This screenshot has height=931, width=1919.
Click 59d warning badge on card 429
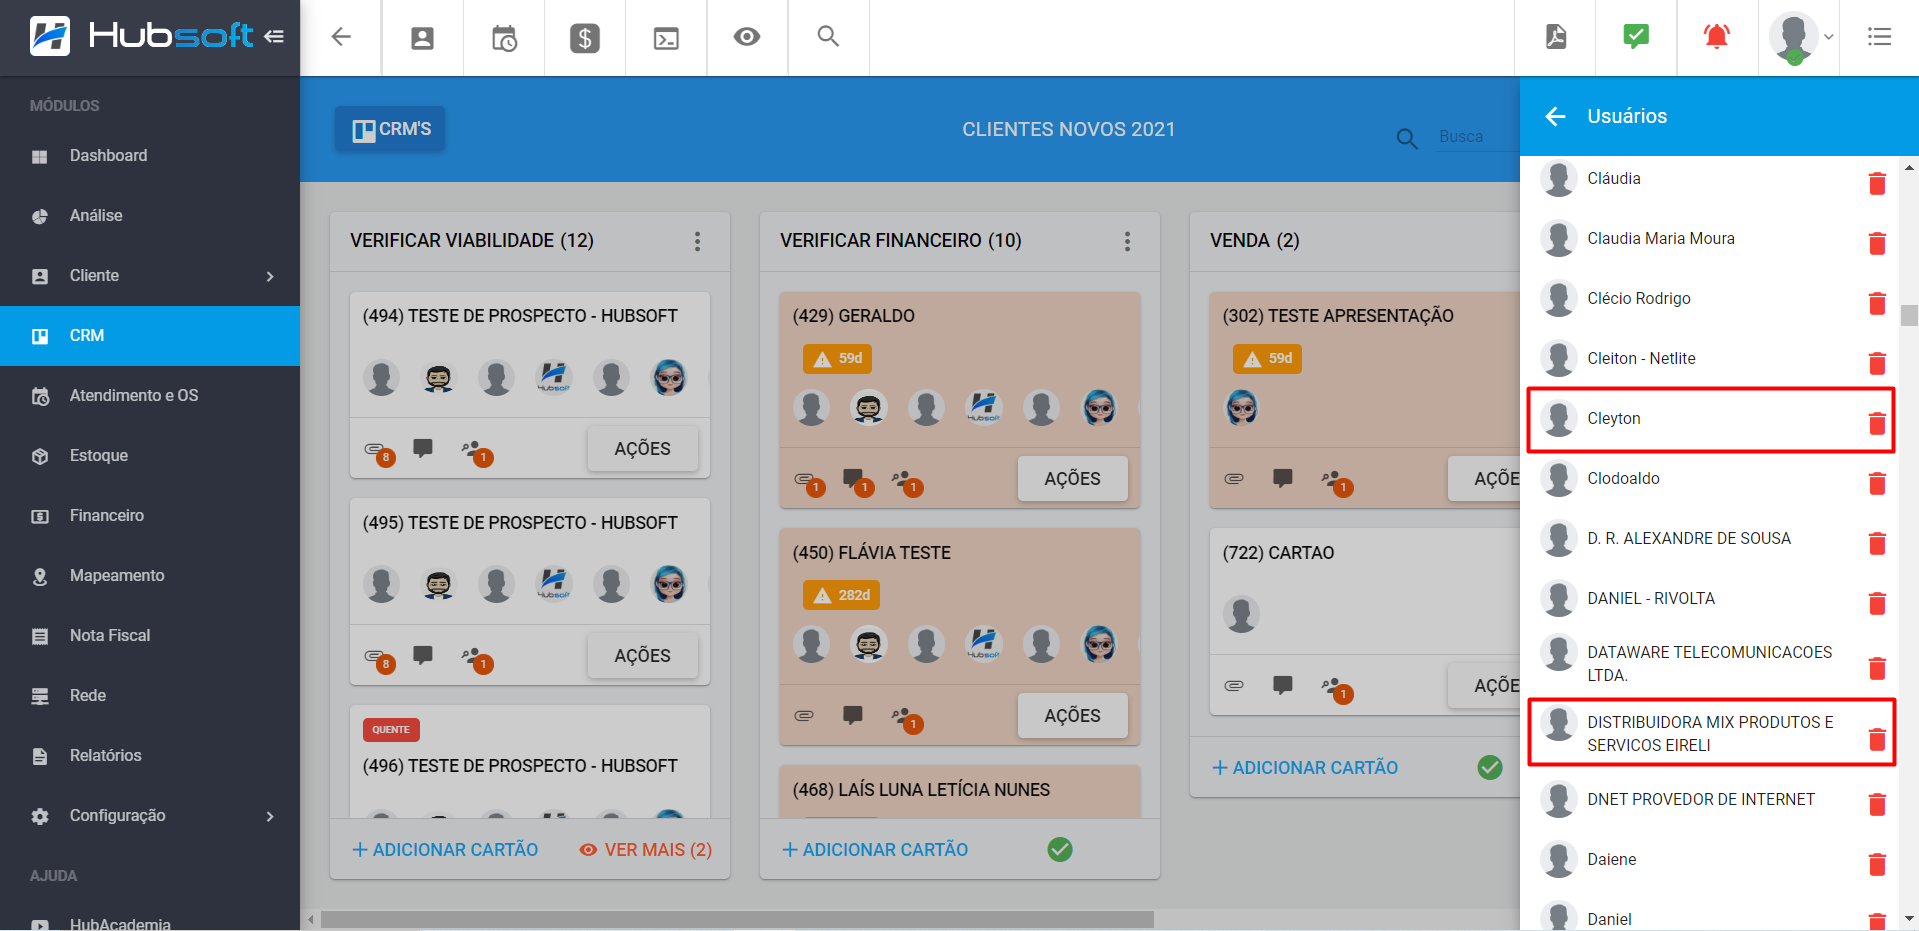[x=837, y=359]
